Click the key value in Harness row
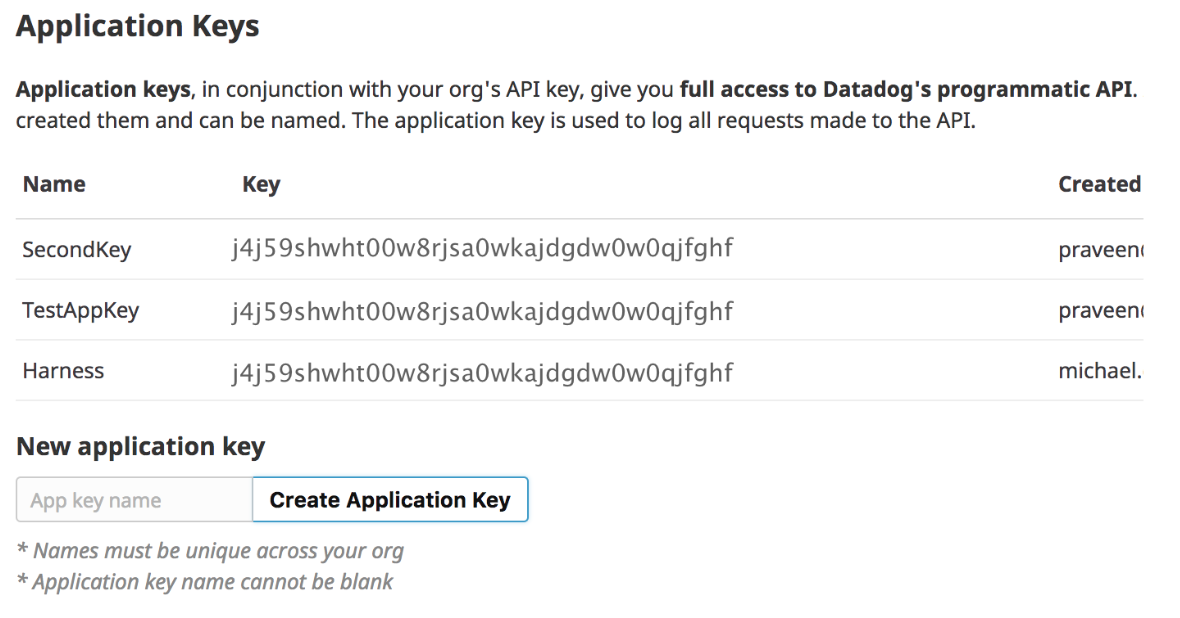Screen dimensions: 1180x618 (482, 372)
